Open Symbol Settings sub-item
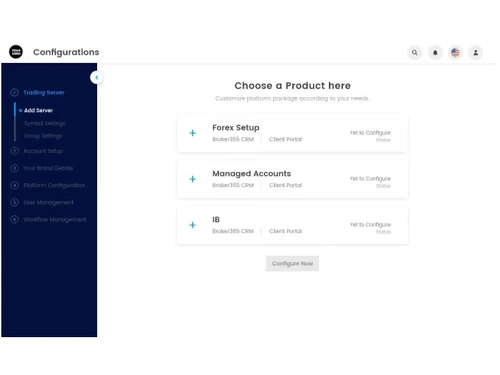Viewport: 500px width, 375px height. (45, 123)
